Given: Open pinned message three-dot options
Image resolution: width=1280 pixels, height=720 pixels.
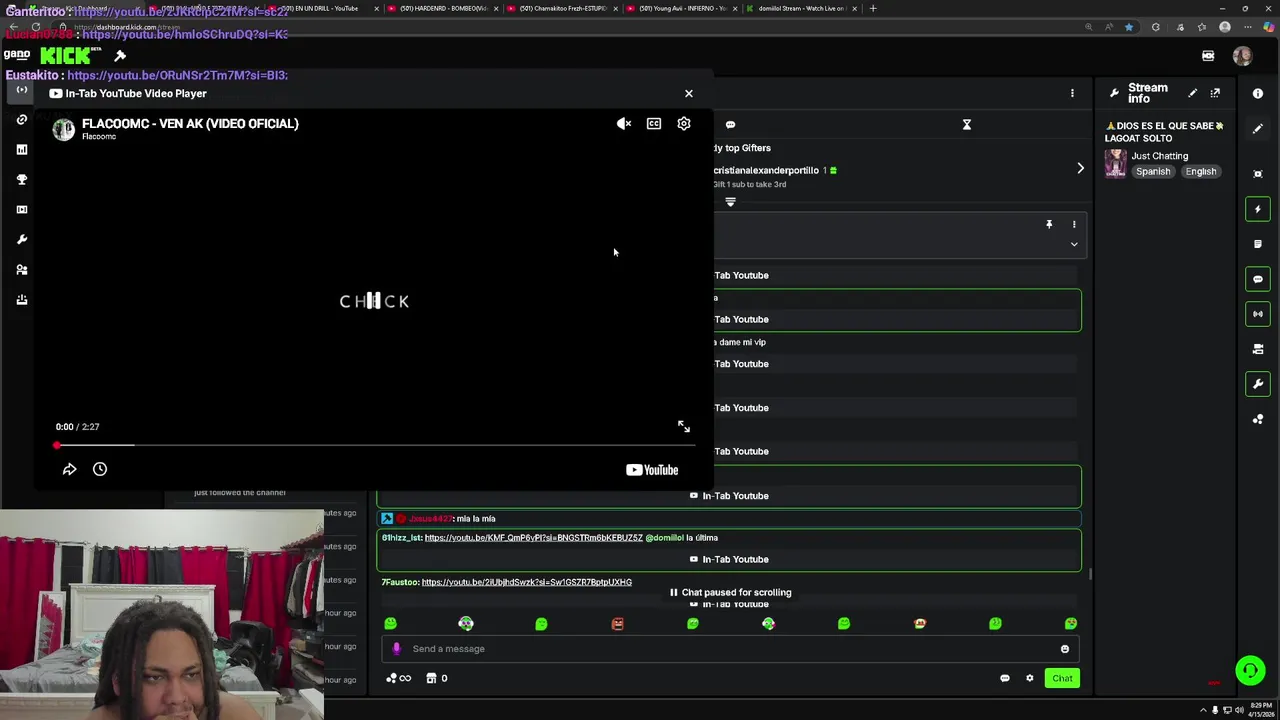Looking at the screenshot, I should tap(1074, 224).
